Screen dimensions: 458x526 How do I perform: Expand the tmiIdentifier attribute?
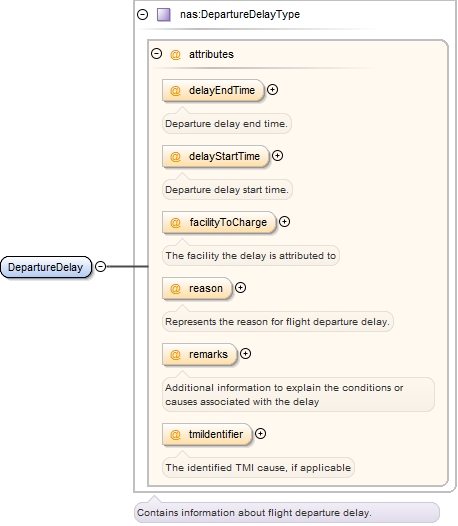tap(260, 433)
